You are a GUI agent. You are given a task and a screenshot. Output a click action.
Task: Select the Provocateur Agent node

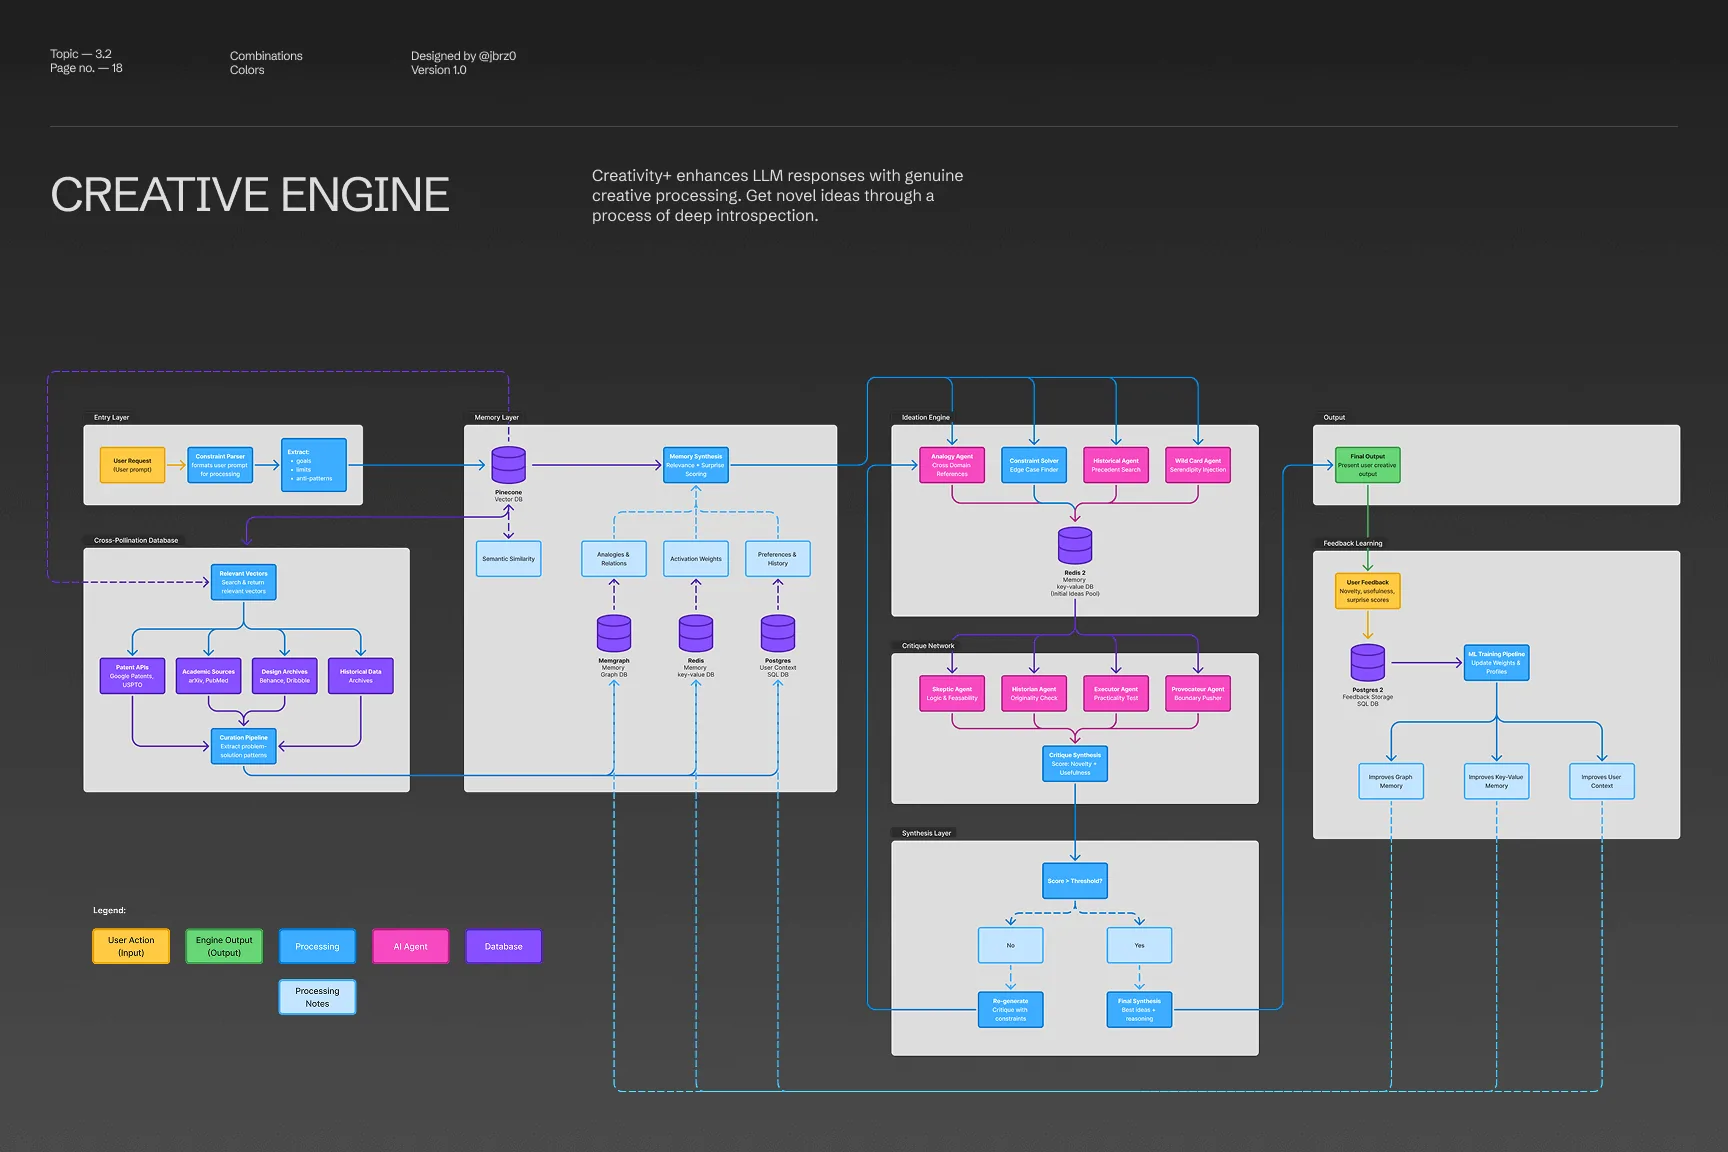tap(1198, 693)
